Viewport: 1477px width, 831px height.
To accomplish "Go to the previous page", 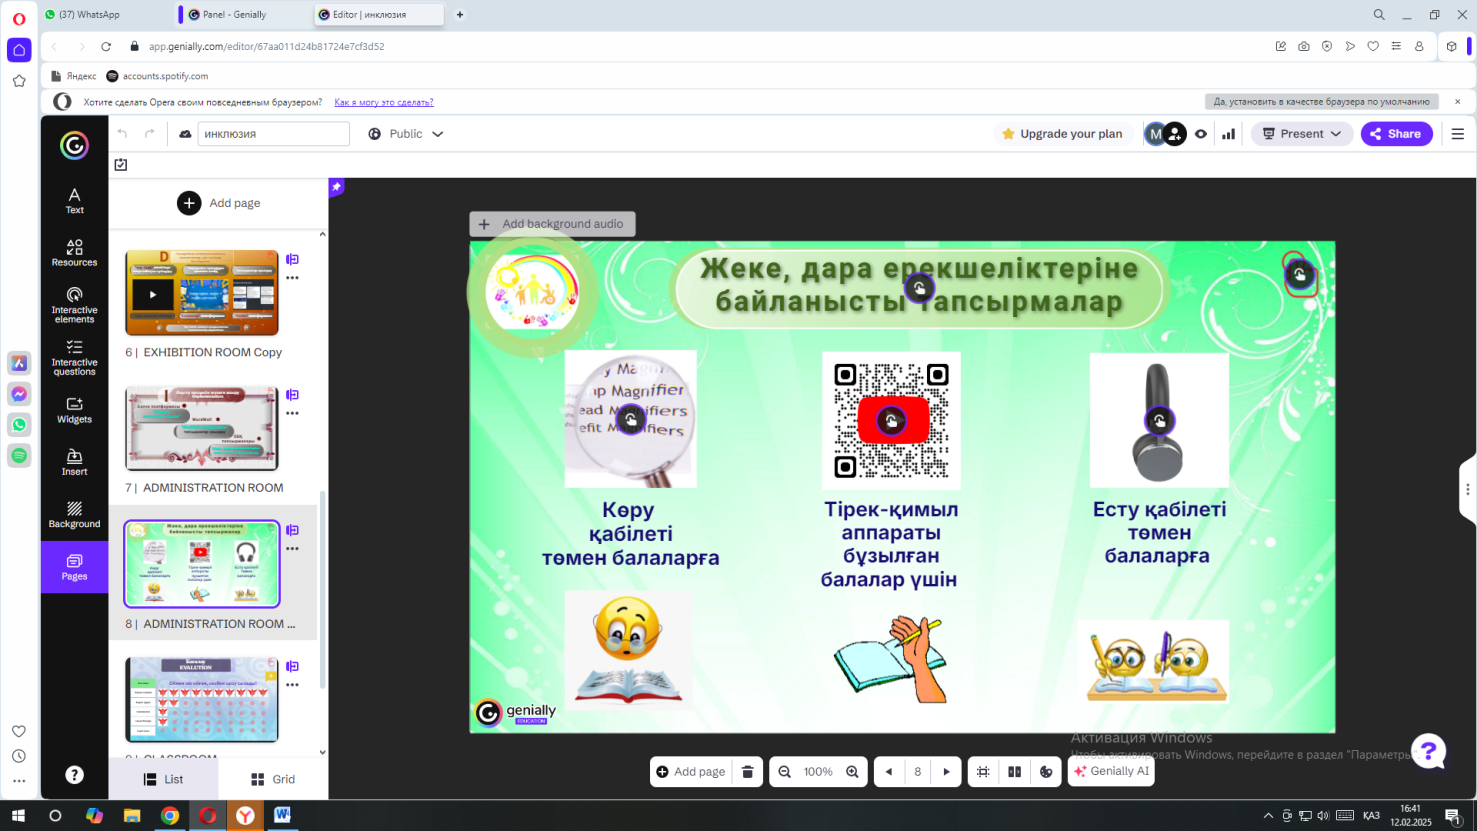I will pyautogui.click(x=888, y=772).
